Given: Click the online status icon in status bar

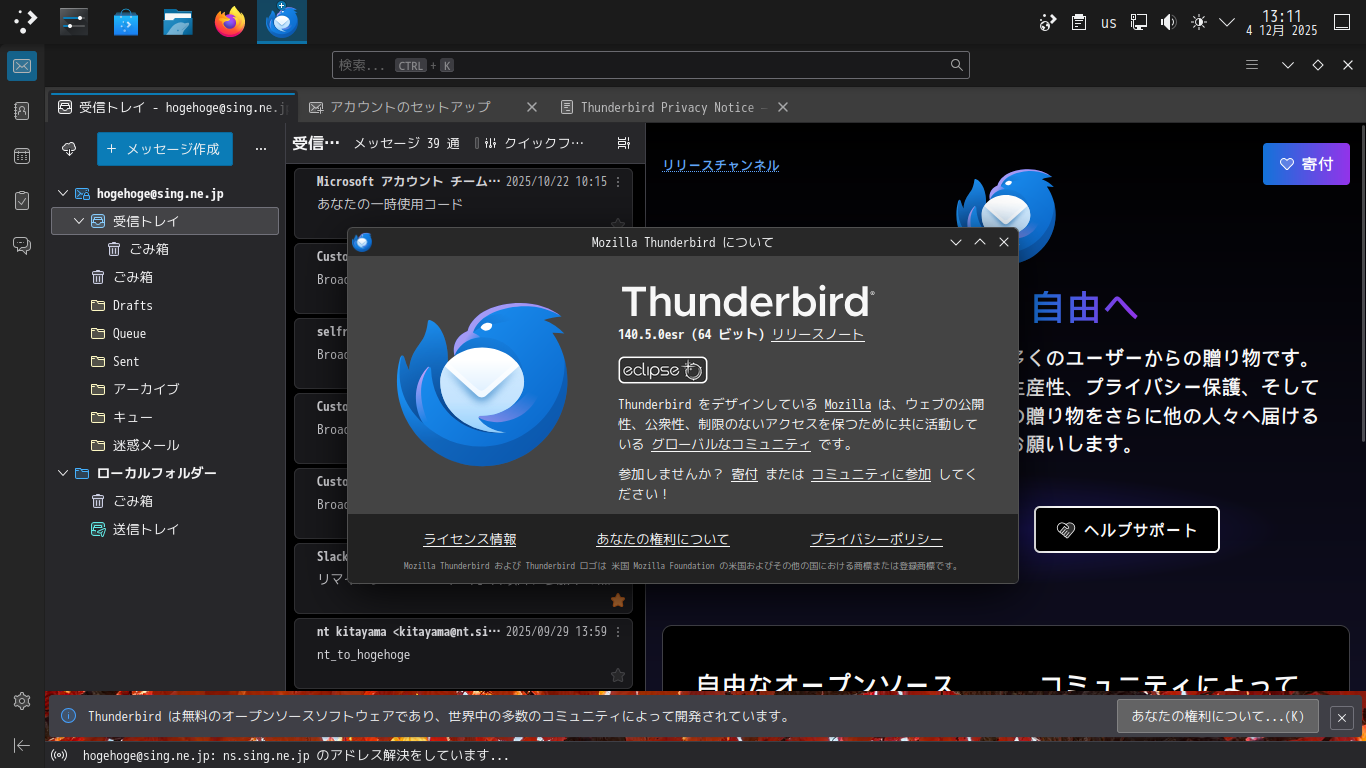Looking at the screenshot, I should click(x=59, y=756).
